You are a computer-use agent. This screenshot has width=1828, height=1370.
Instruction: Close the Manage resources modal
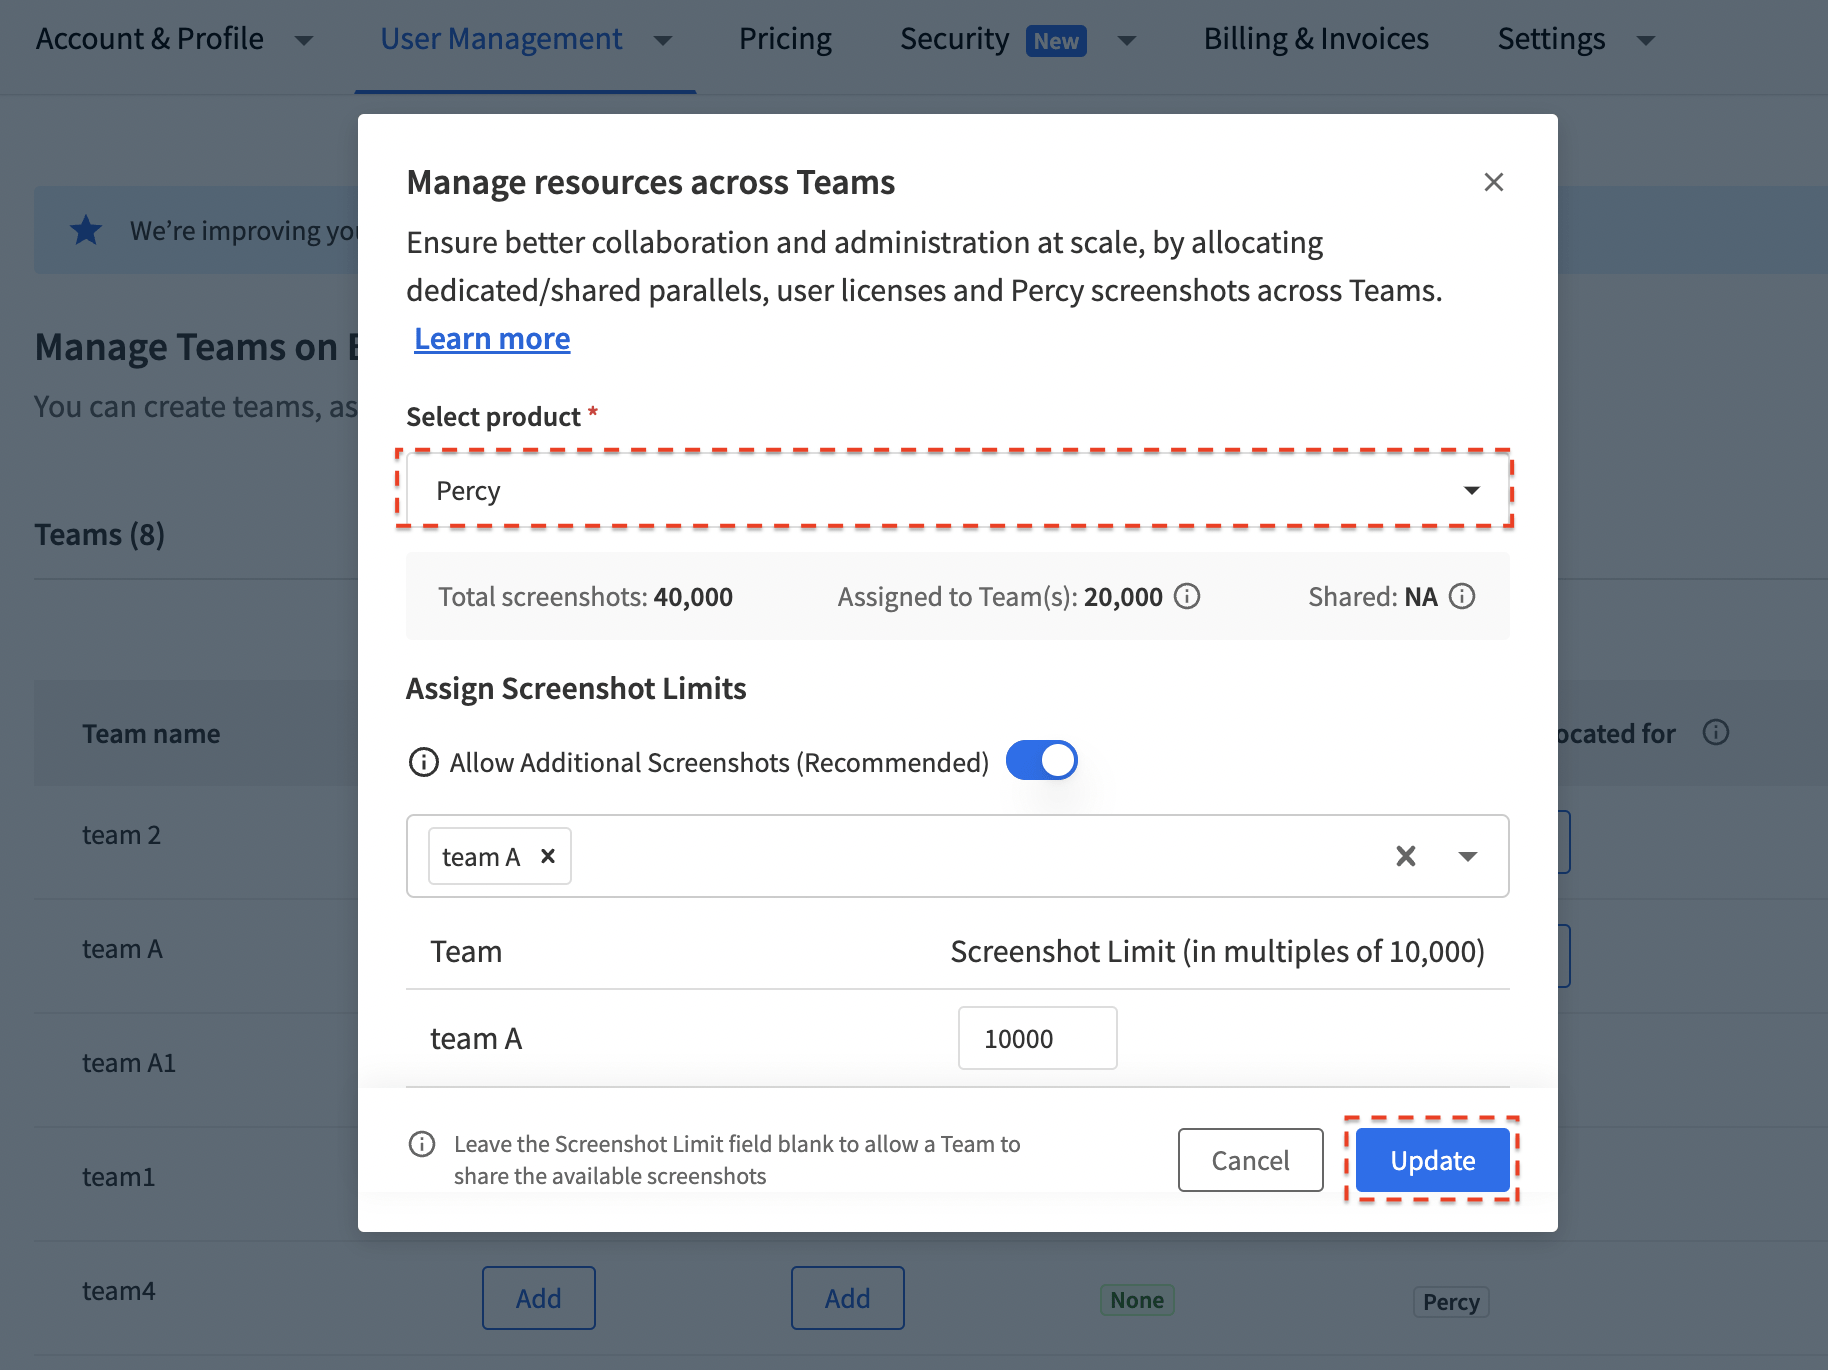click(x=1494, y=182)
